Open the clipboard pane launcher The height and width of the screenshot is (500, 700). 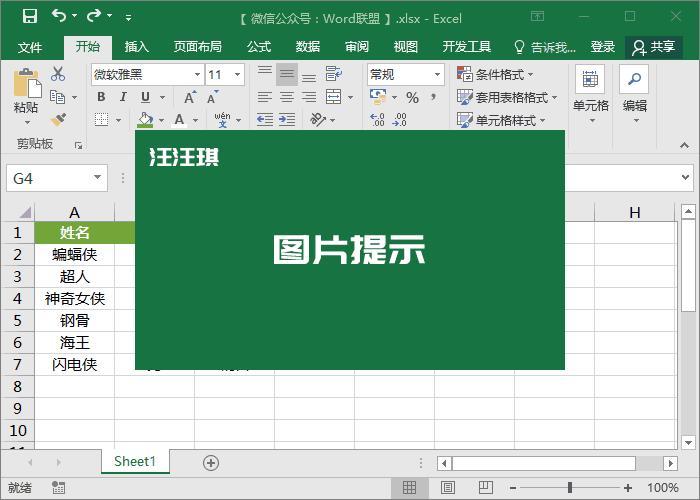click(79, 146)
